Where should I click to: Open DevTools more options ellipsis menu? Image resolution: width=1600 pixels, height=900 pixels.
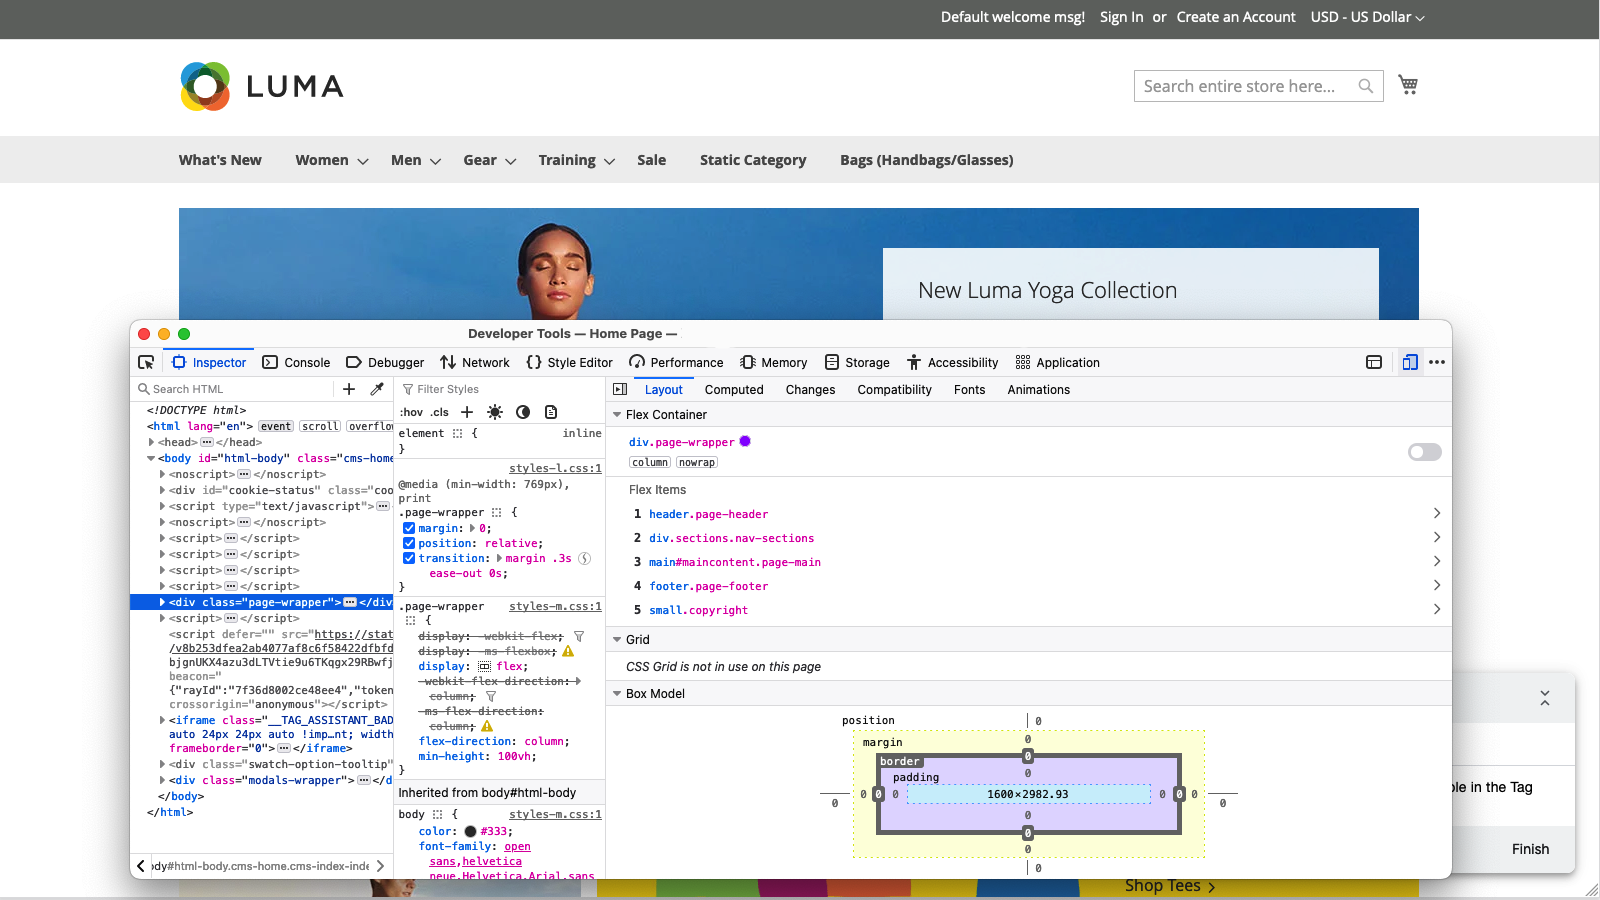[1437, 362]
